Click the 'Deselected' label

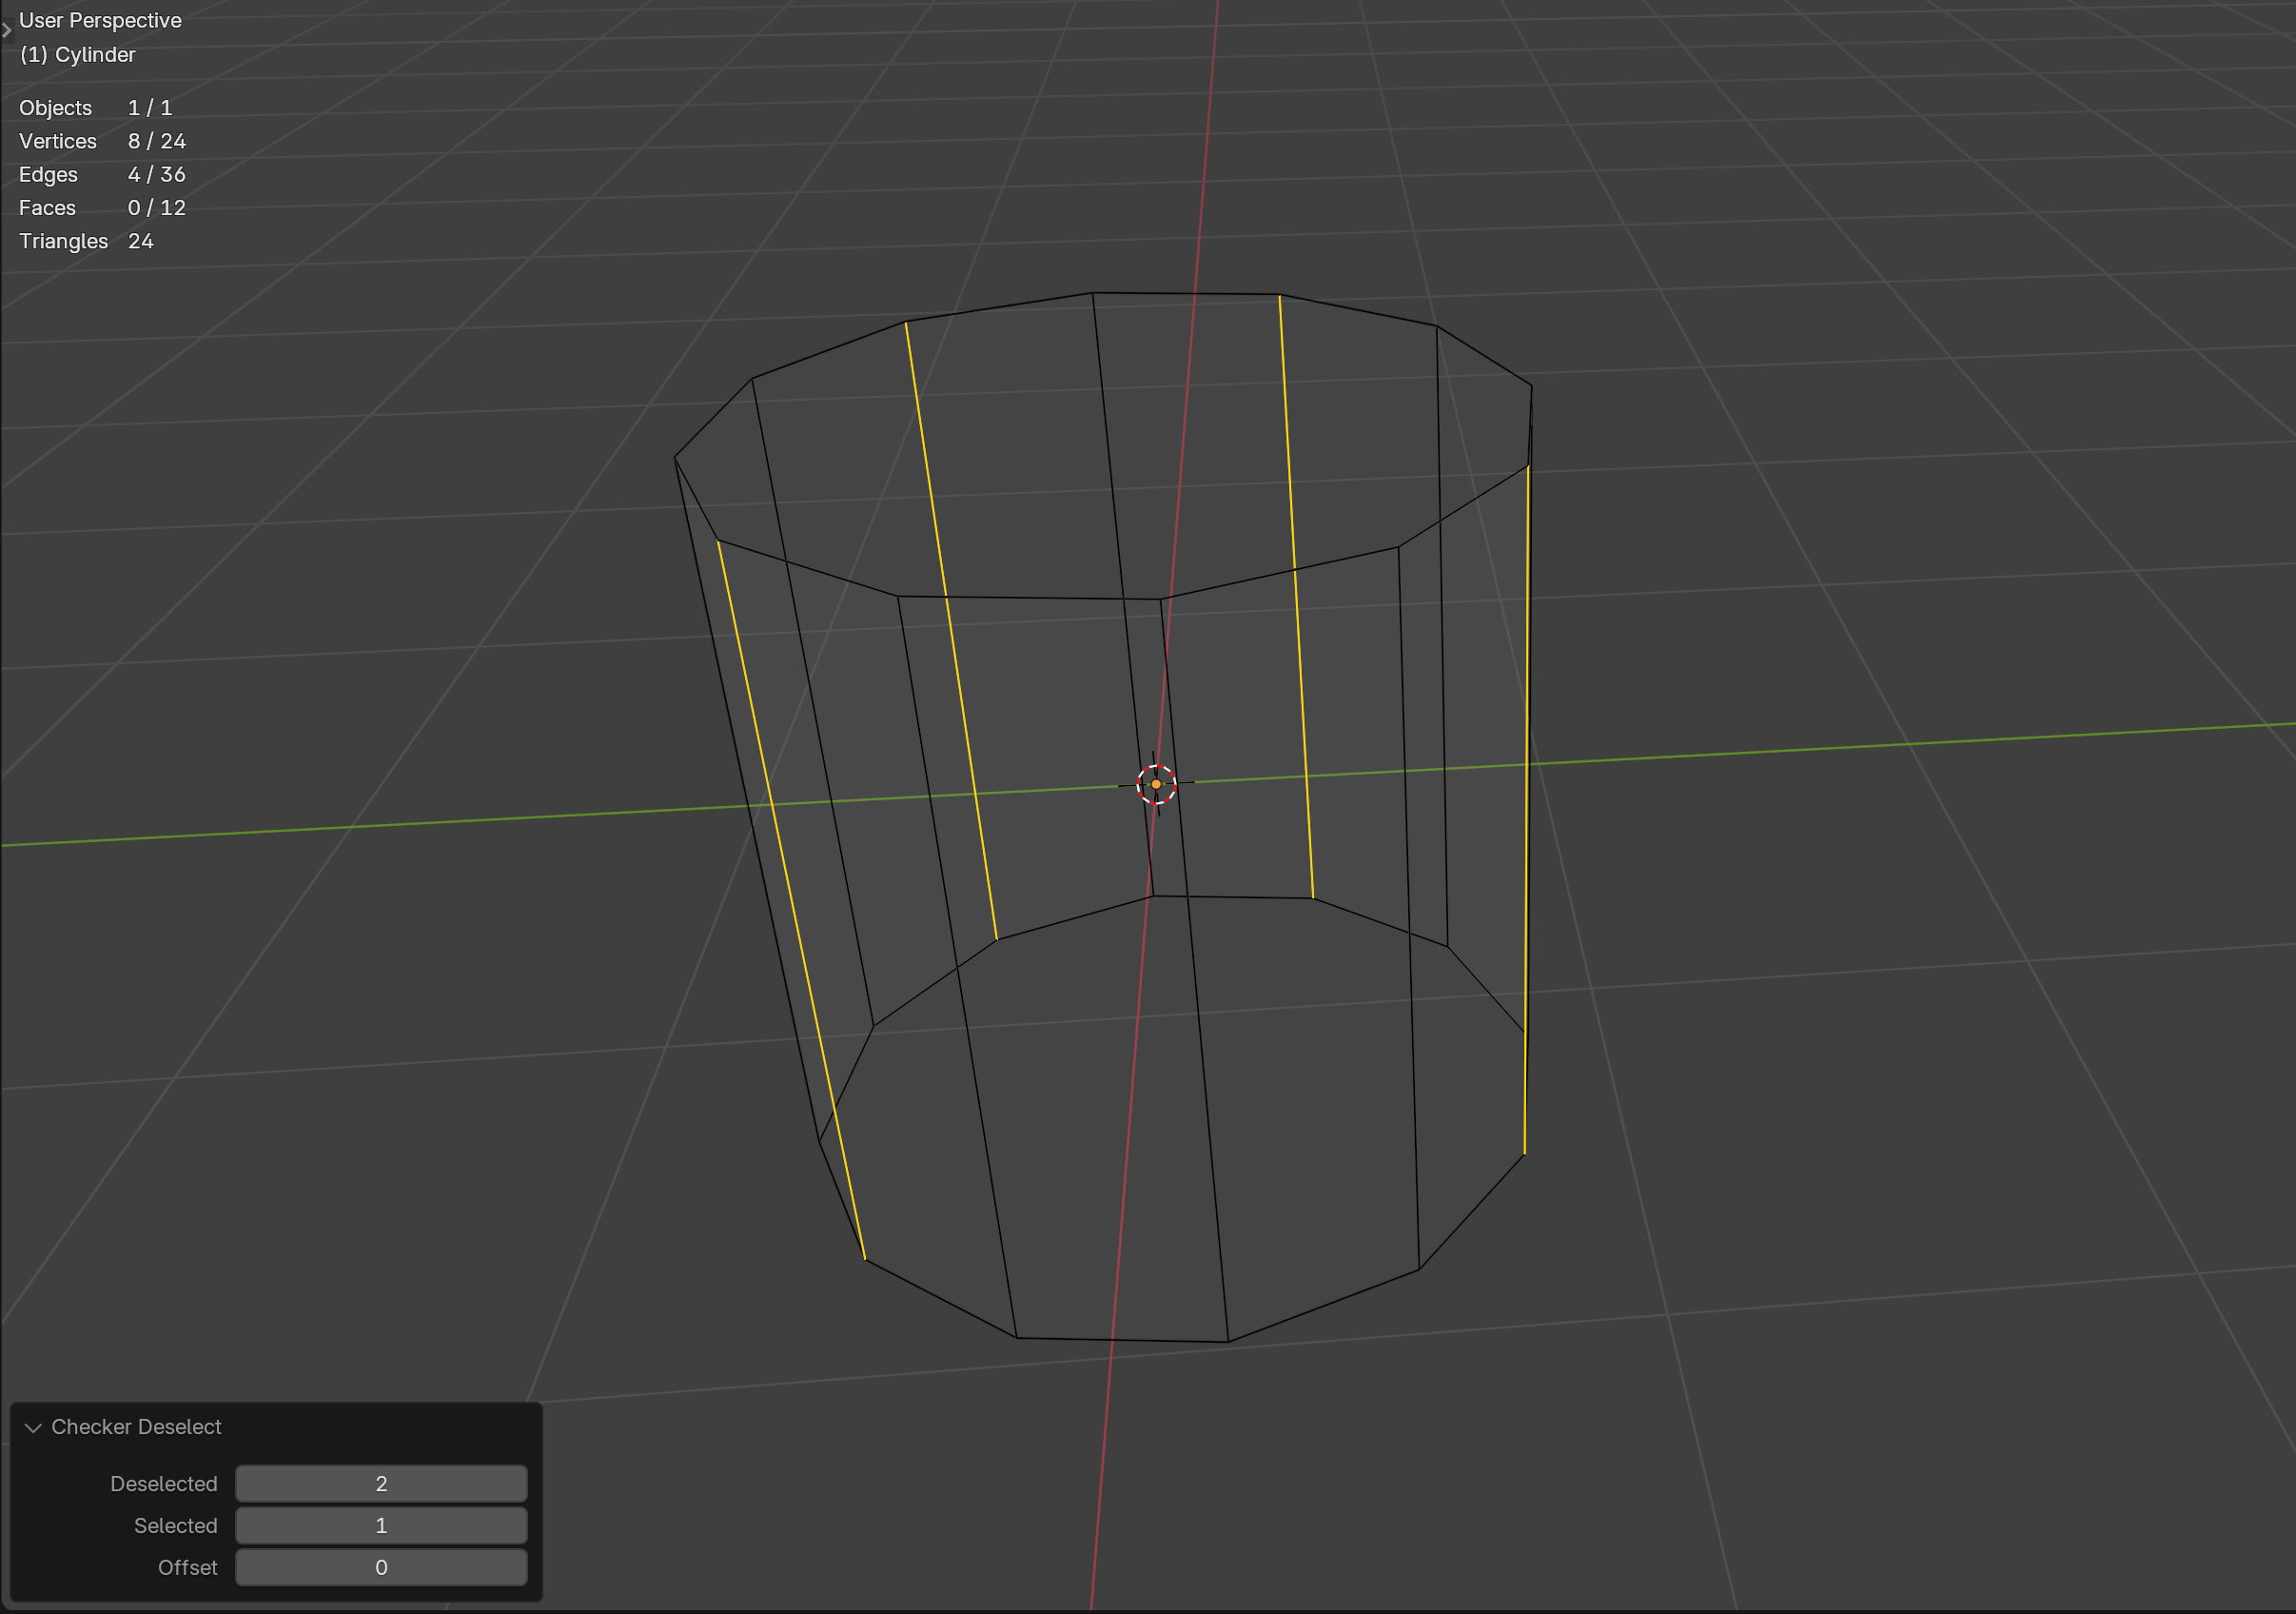[x=164, y=1483]
